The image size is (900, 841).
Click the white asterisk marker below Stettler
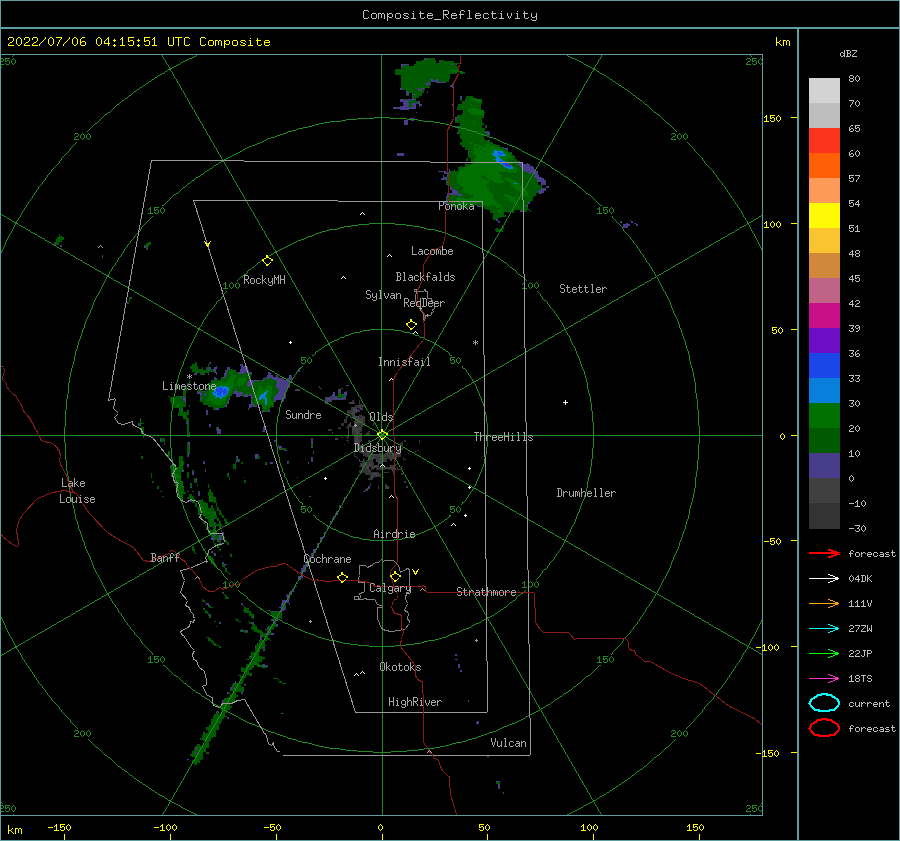point(475,343)
